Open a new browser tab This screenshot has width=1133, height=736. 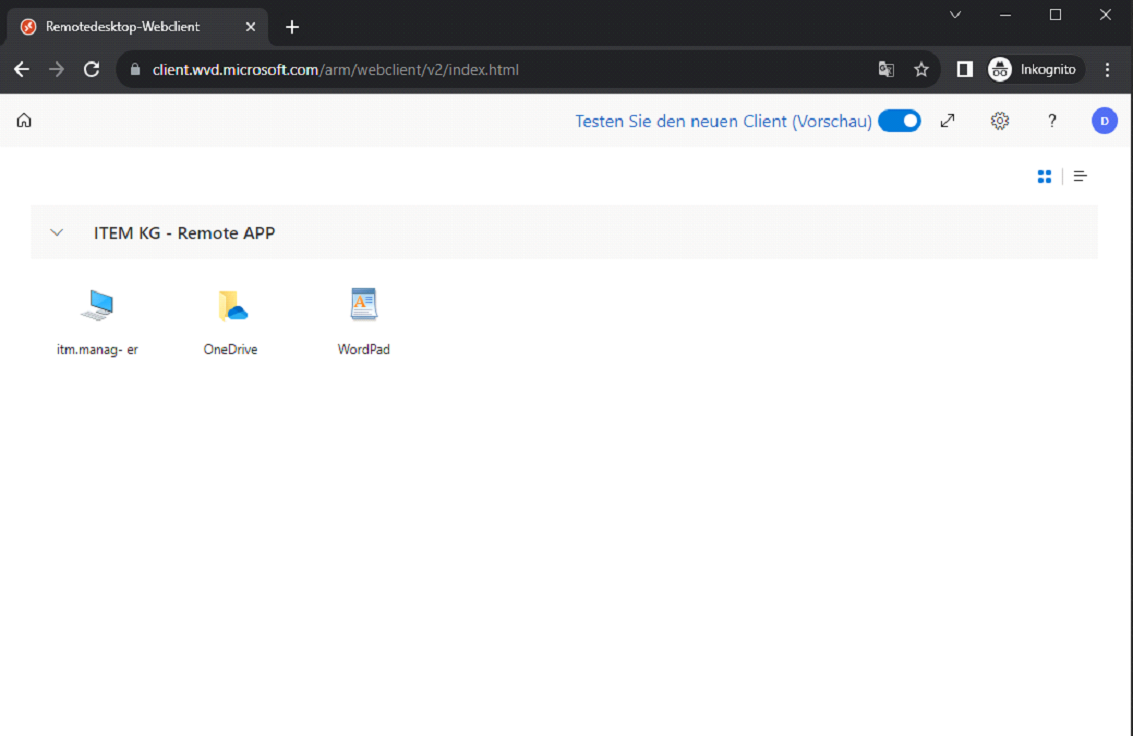292,27
